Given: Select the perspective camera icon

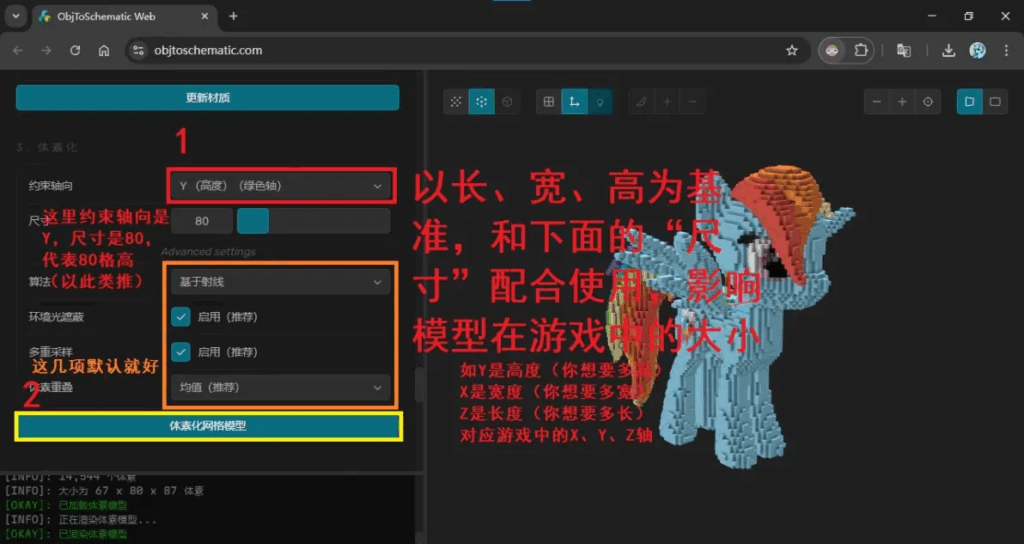Looking at the screenshot, I should (x=970, y=102).
